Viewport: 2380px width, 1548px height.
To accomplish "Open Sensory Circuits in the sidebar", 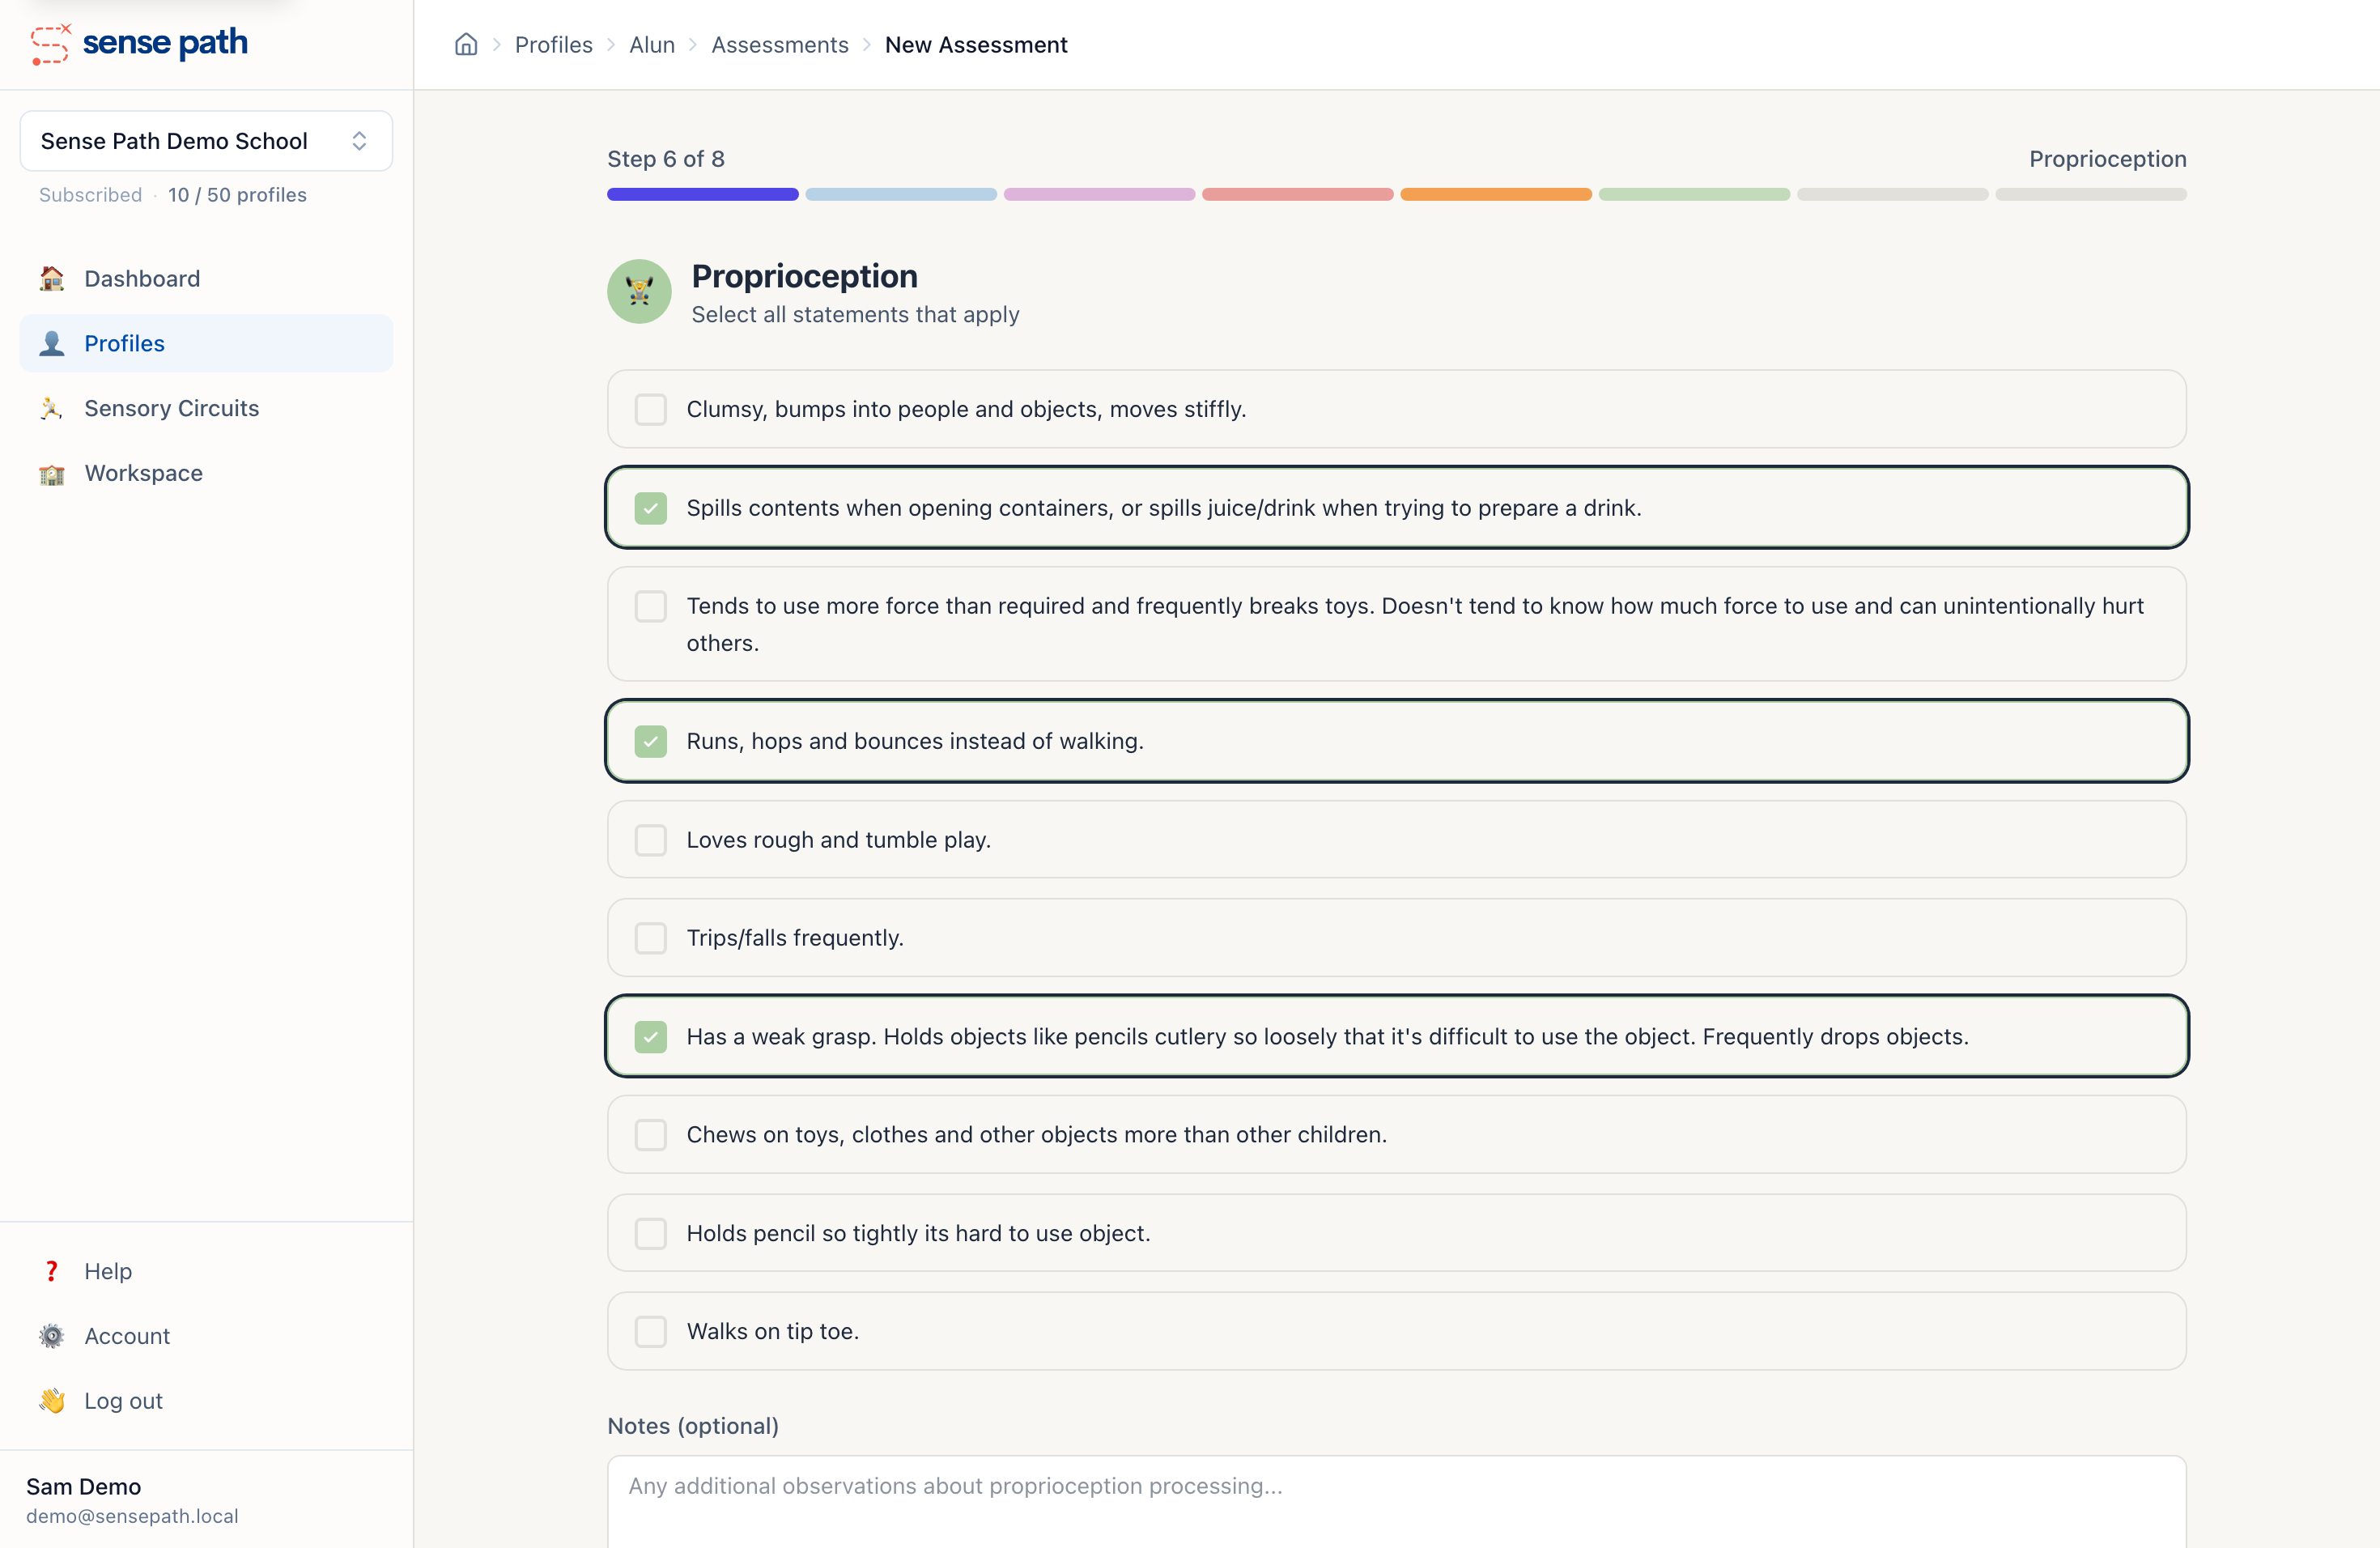I will click(206, 408).
